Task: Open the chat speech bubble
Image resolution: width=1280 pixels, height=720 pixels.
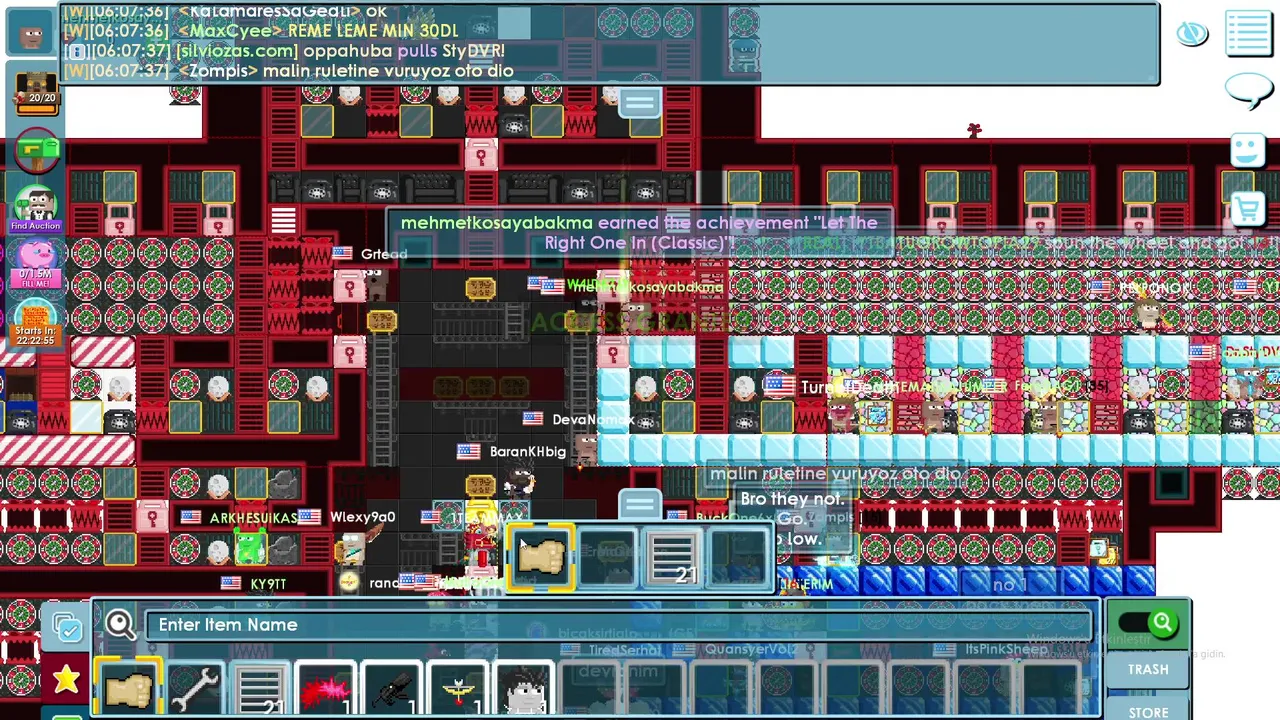Action: click(x=1248, y=92)
